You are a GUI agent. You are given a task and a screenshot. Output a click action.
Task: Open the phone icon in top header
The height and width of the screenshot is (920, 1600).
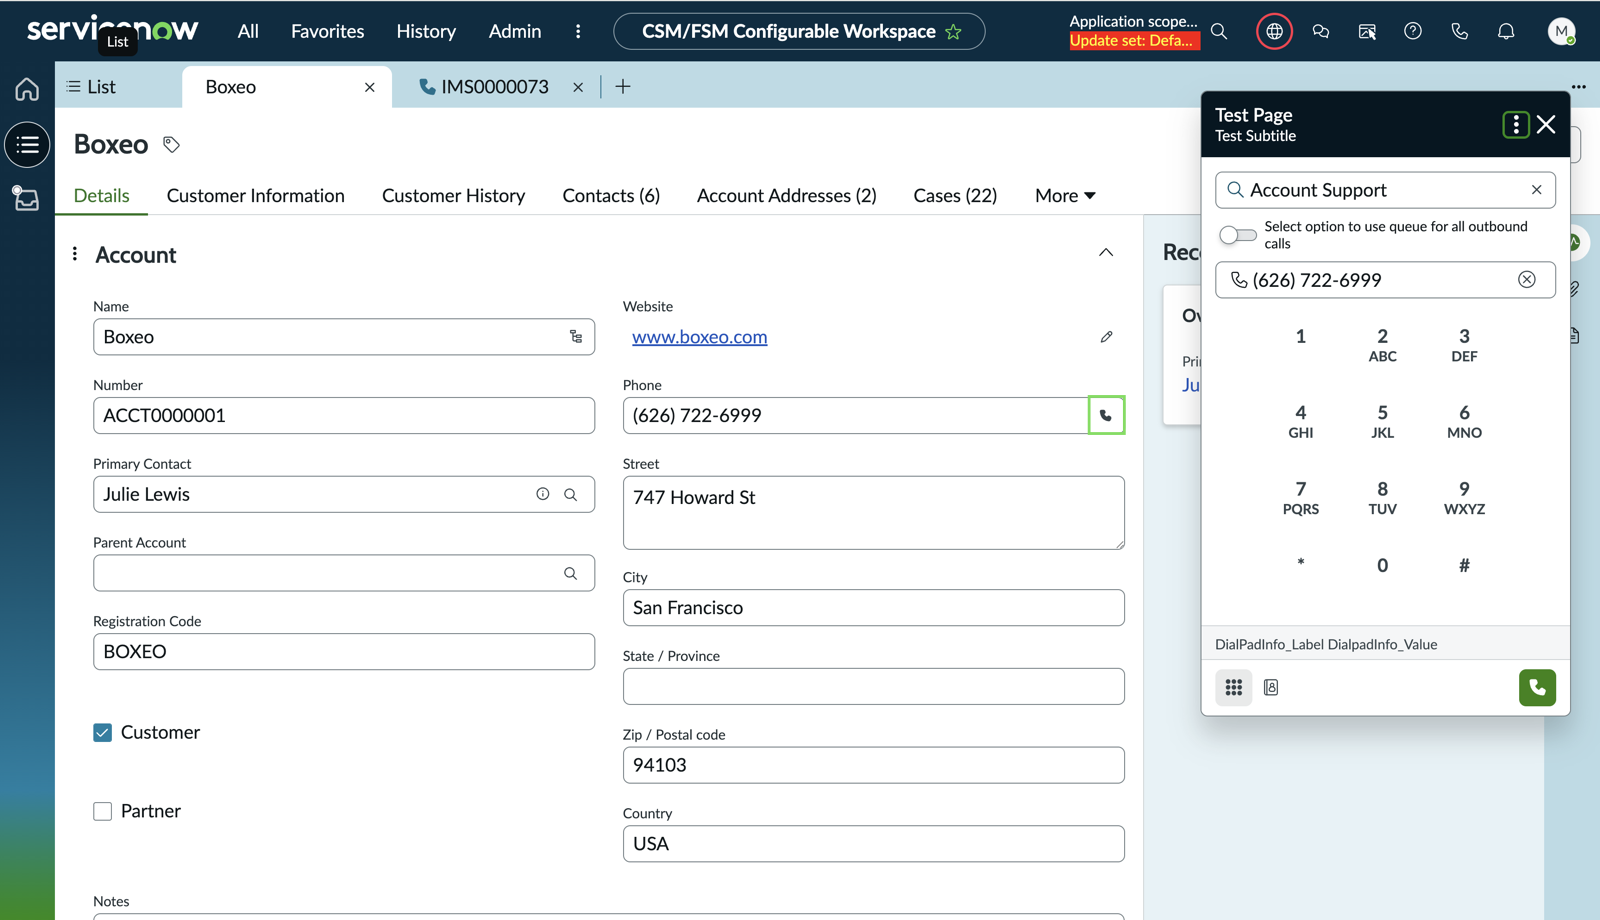(1460, 32)
